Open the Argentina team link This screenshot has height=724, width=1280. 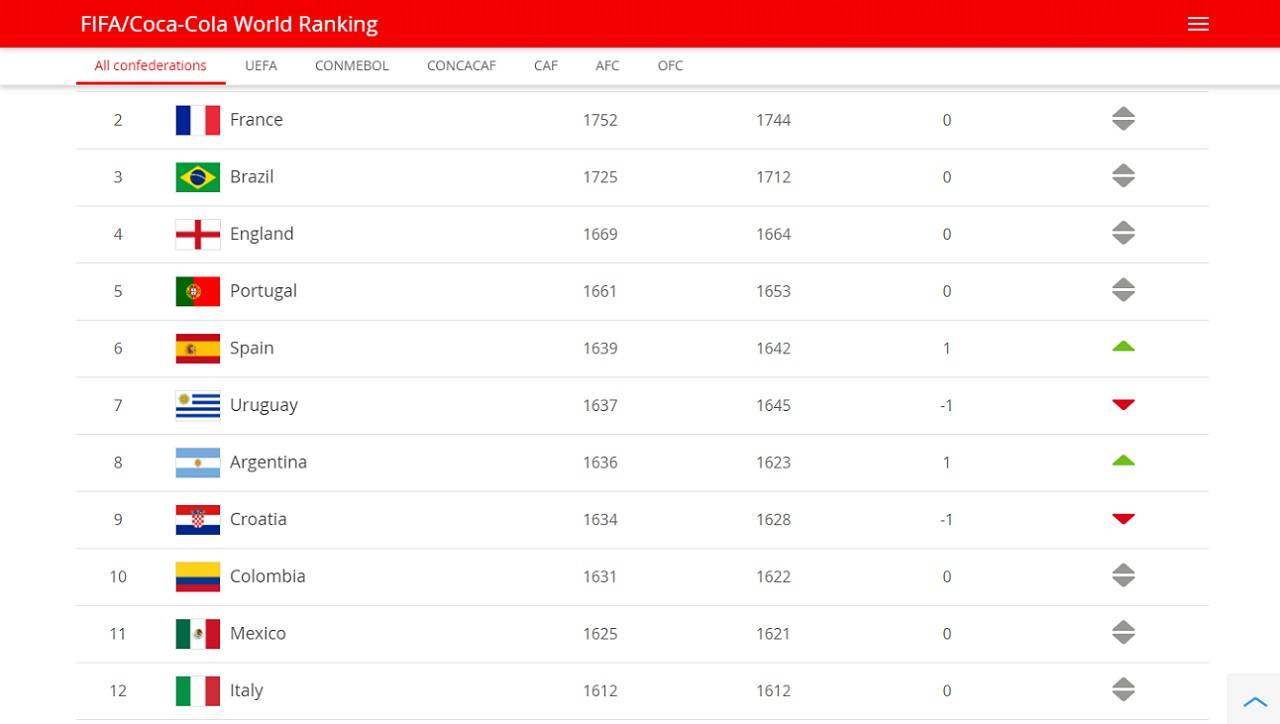pos(268,462)
